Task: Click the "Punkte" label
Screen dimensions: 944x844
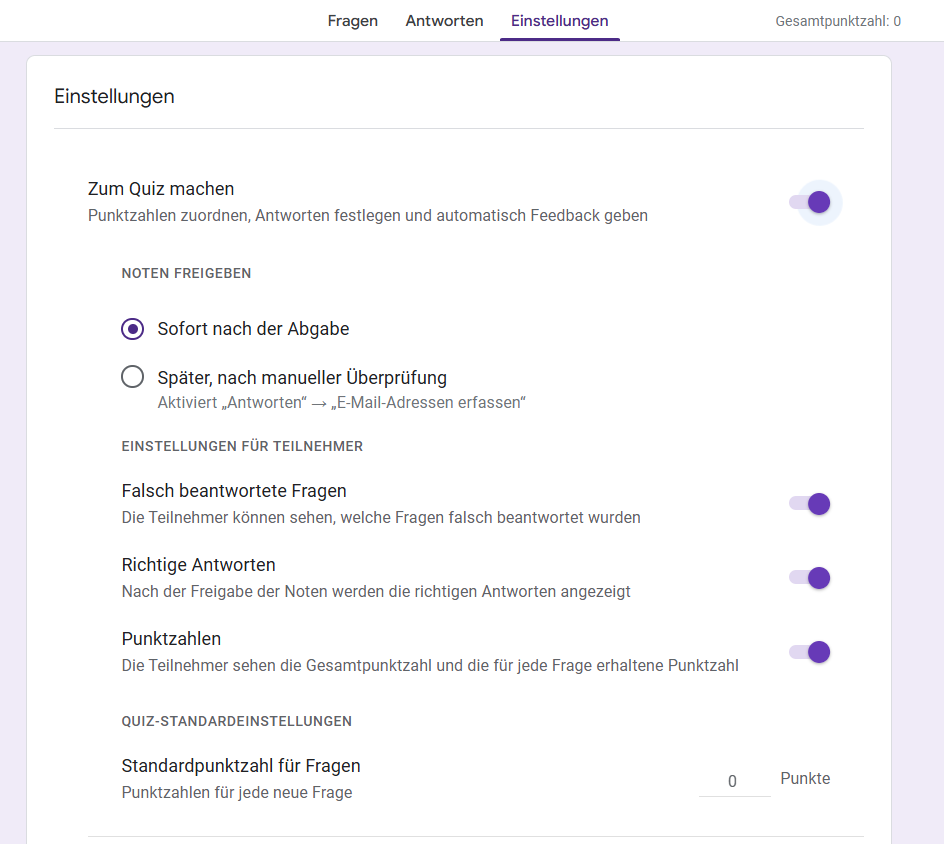Action: pyautogui.click(x=804, y=778)
